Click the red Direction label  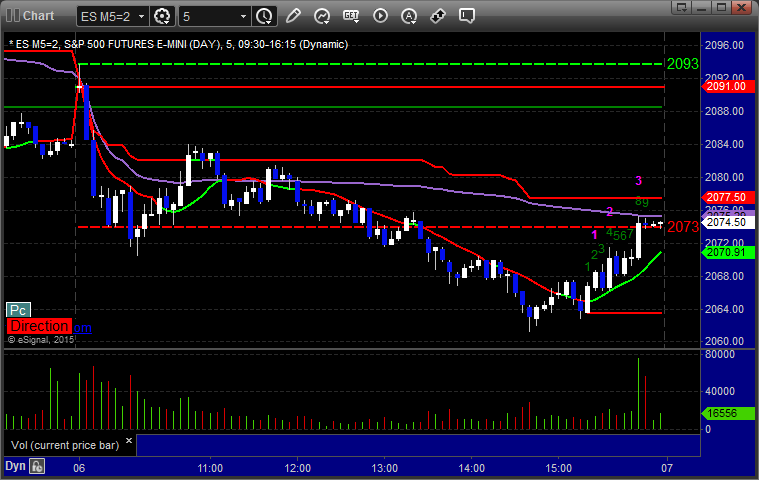pyautogui.click(x=39, y=326)
